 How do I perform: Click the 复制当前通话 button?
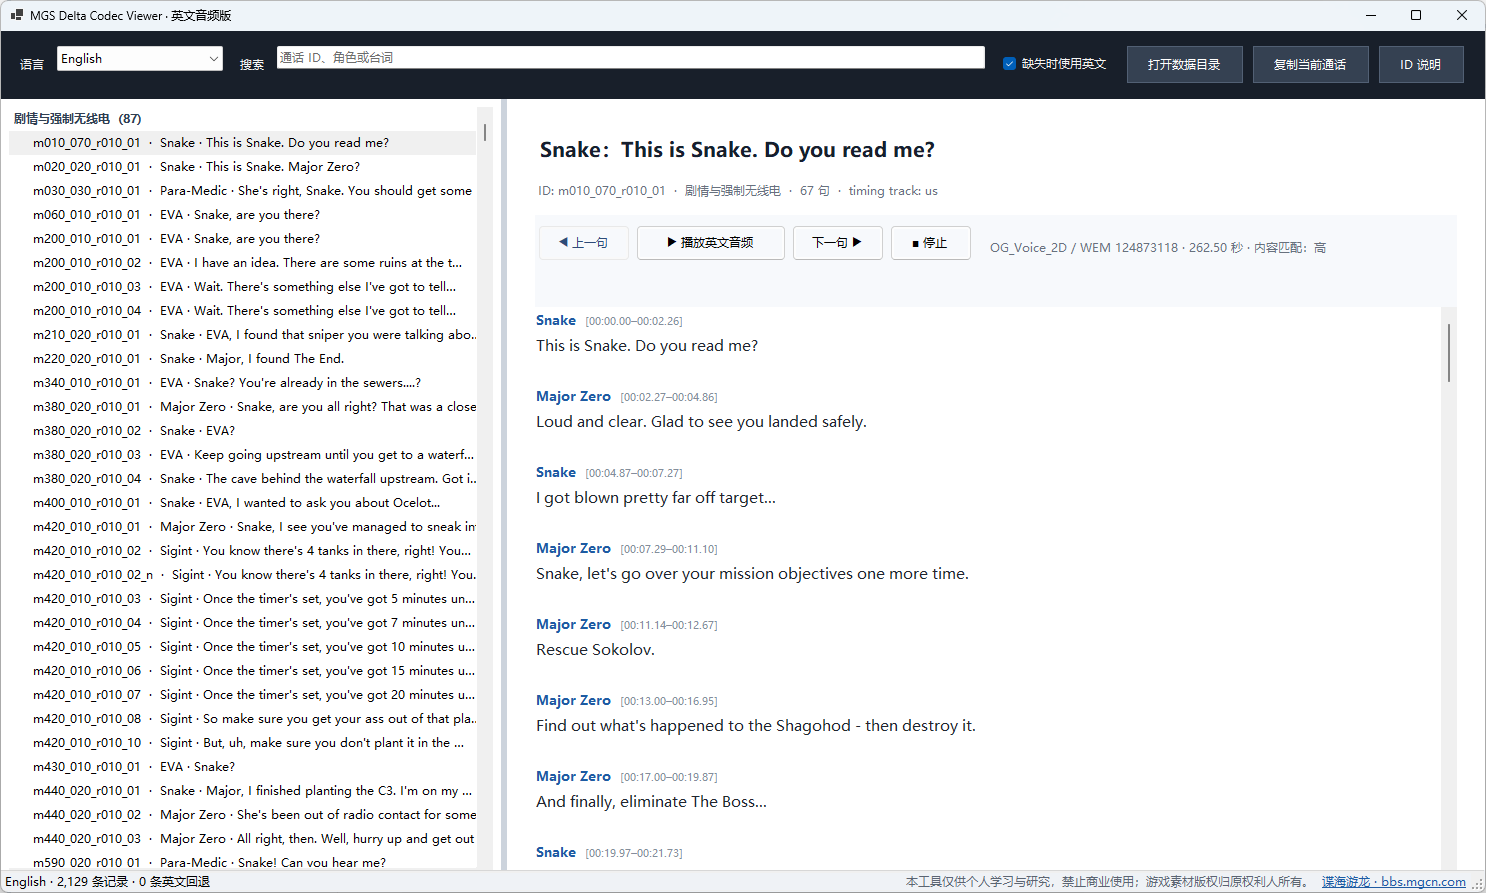tap(1311, 64)
